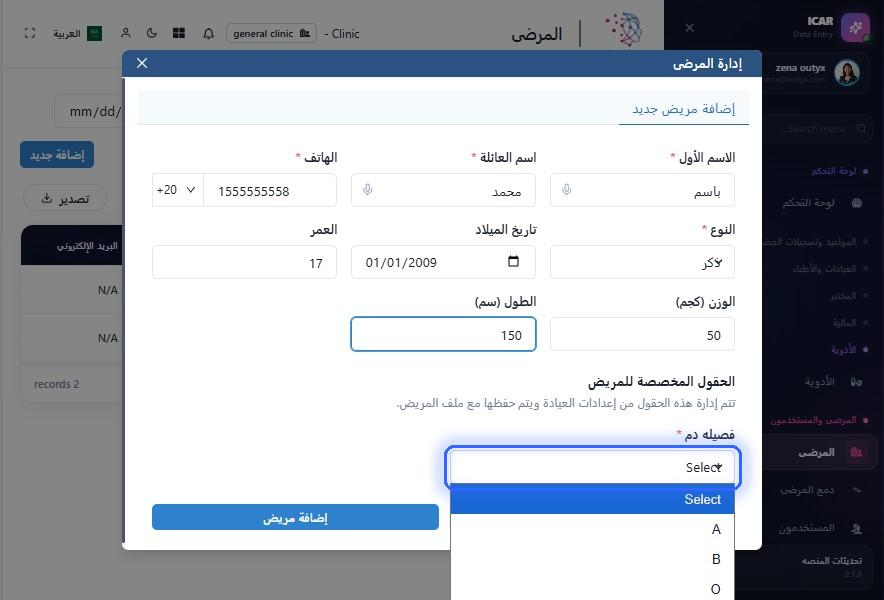Click the records 2 text
The width and height of the screenshot is (884, 600).
tap(56, 384)
